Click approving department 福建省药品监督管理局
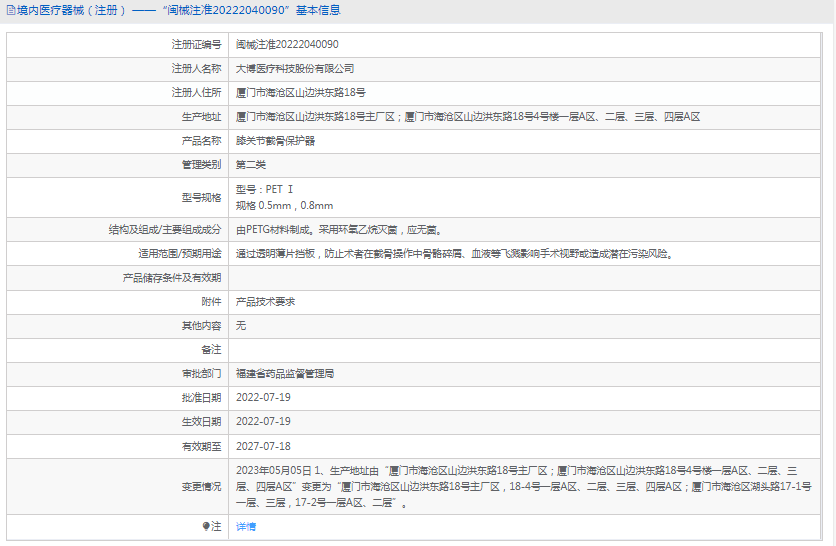The height and width of the screenshot is (546, 836). 285,373
